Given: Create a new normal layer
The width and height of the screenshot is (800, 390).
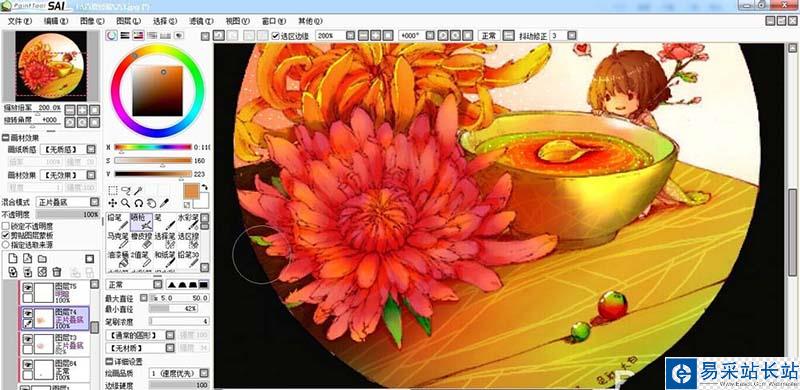Looking at the screenshot, I should [14, 259].
